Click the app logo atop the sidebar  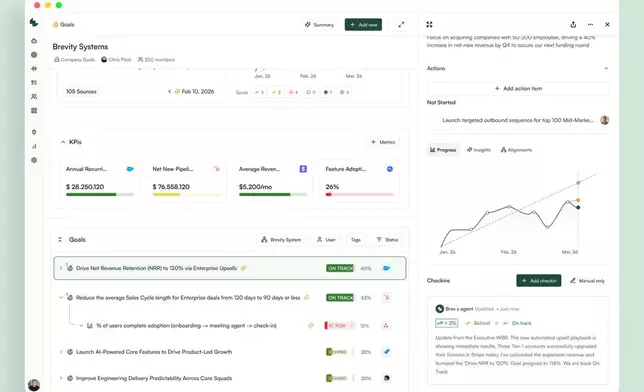click(34, 23)
